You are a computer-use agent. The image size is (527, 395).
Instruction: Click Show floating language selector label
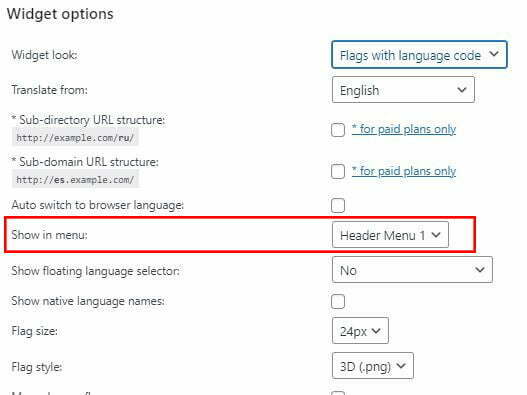(95, 271)
